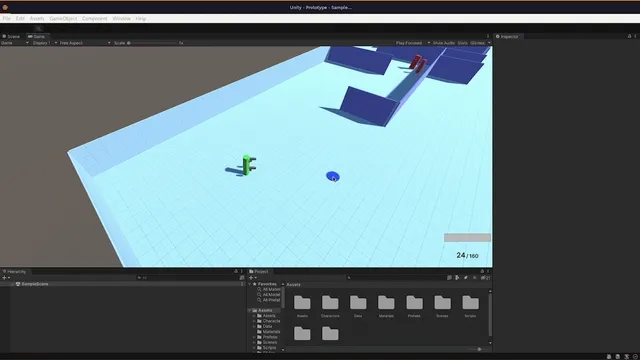
Task: Click the Inspector lock icon
Action: tap(629, 36)
